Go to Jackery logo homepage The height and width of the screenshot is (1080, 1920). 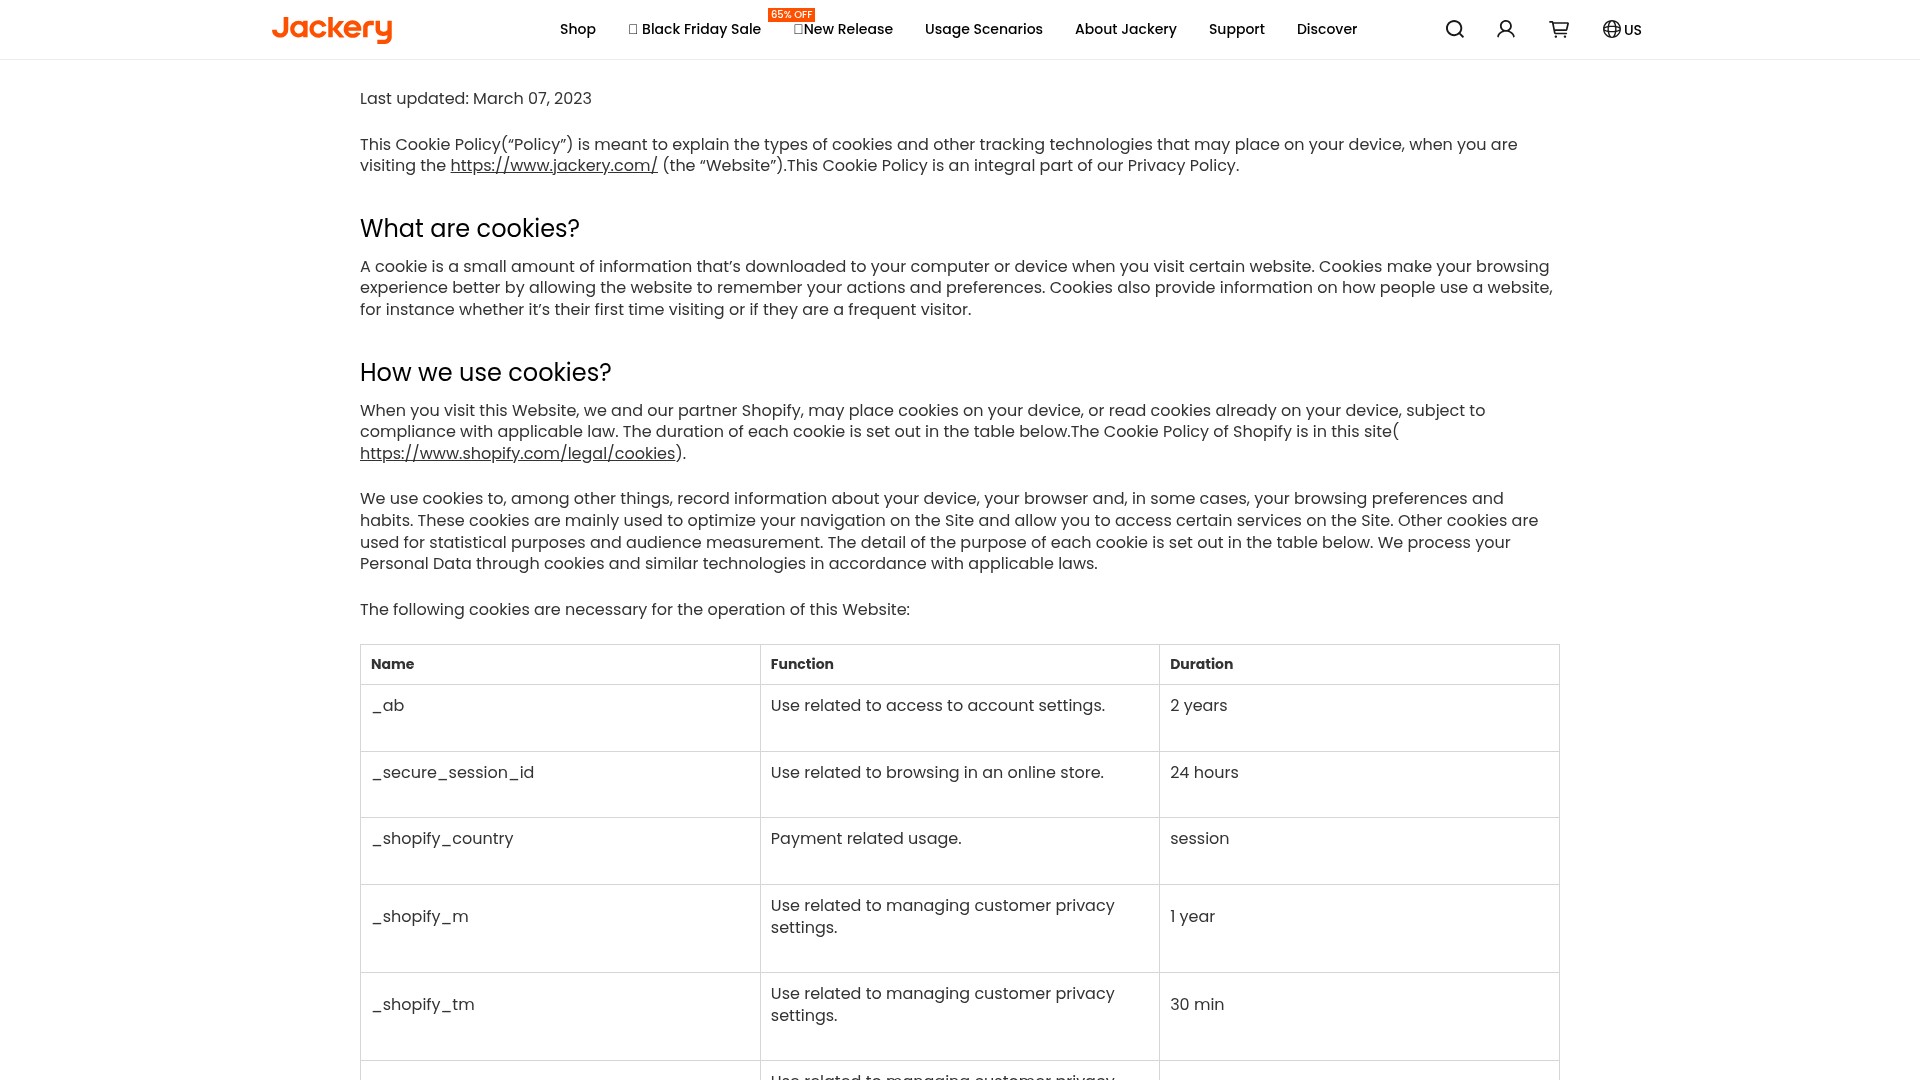pos(332,29)
